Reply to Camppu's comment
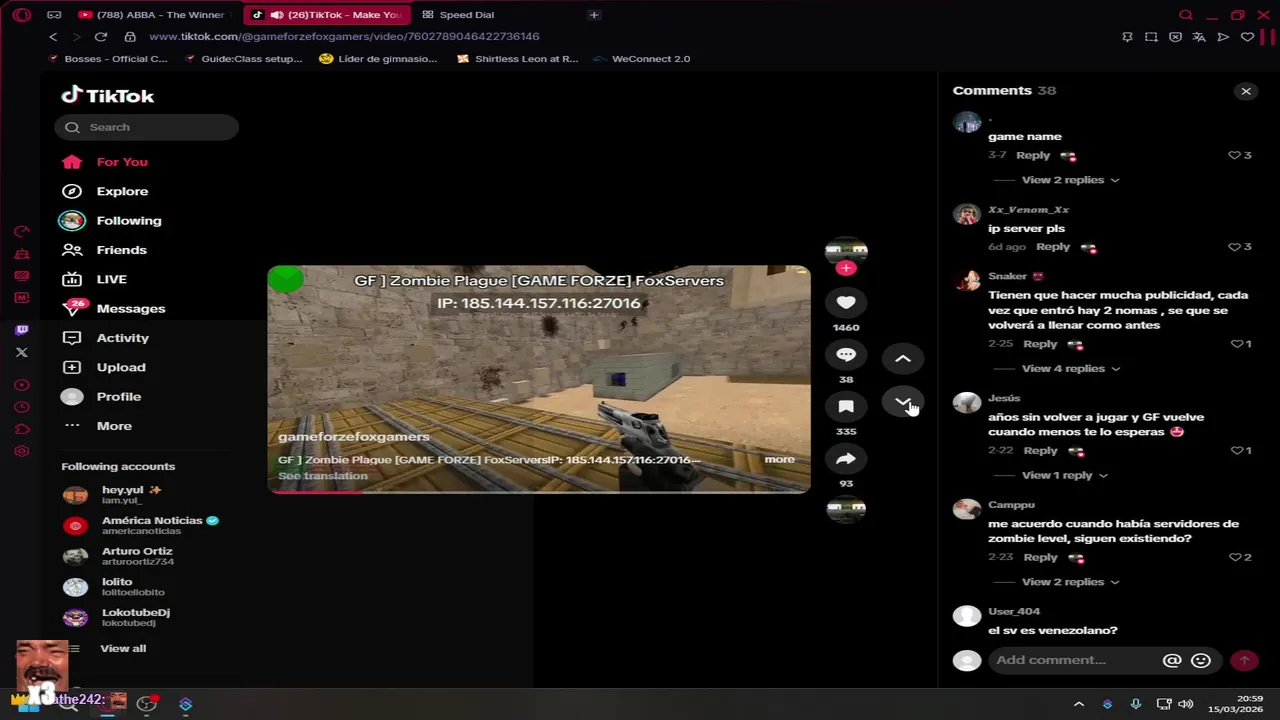The width and height of the screenshot is (1280, 720). pos(1040,557)
